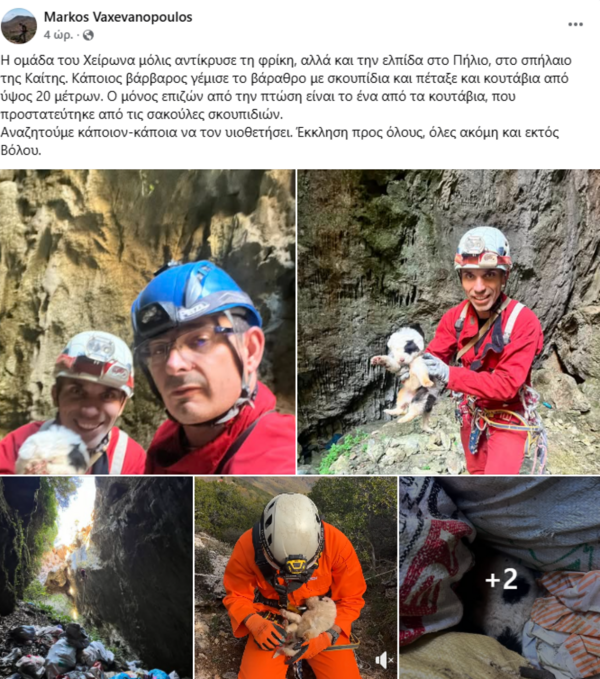Open the garbage-filled cave pit photo

(x=96, y=578)
